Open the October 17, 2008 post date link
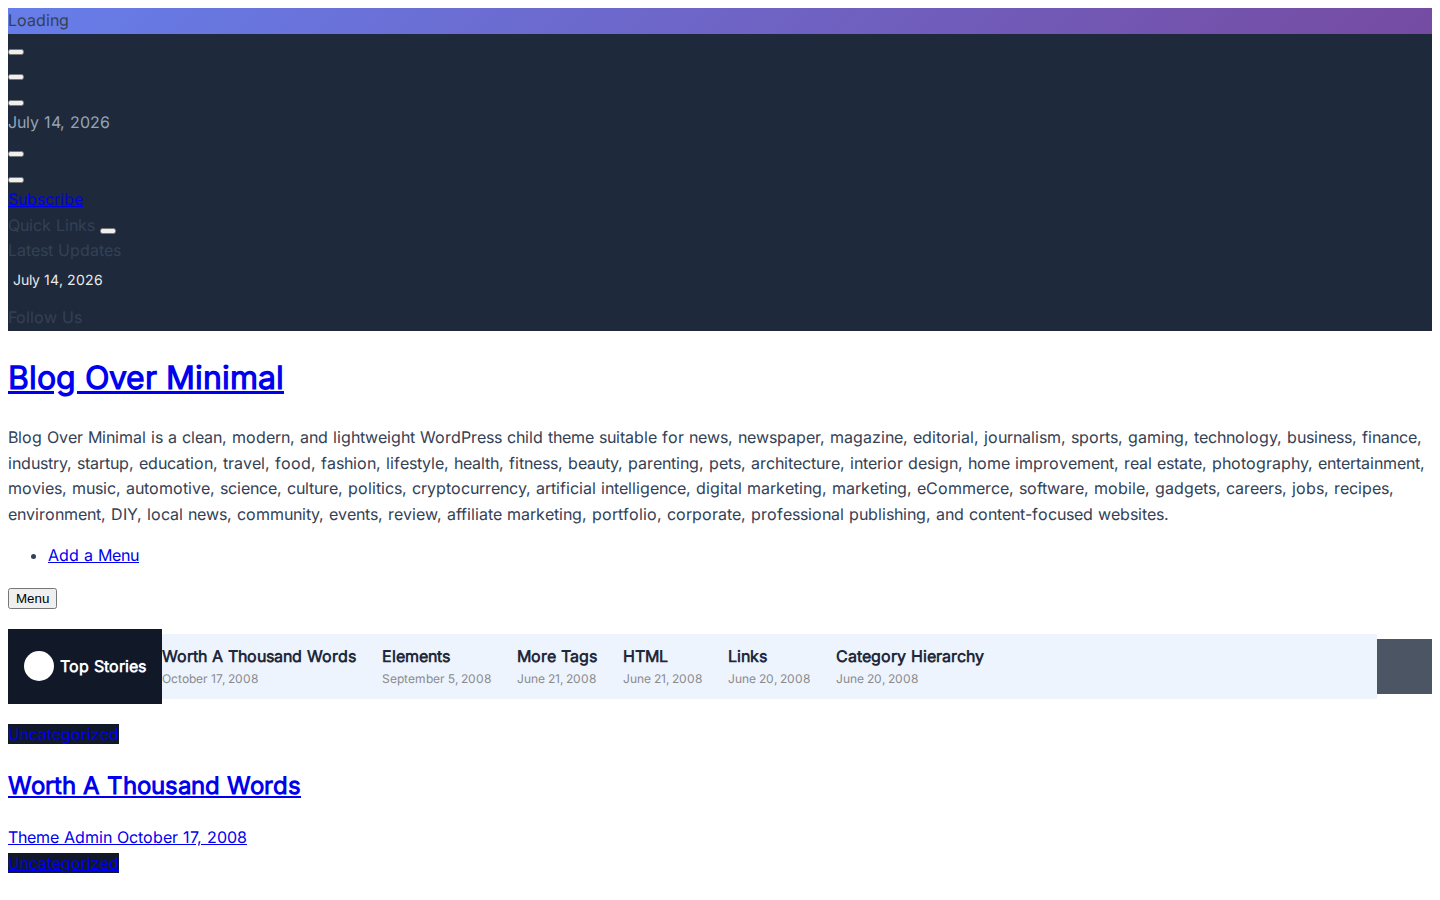This screenshot has height=900, width=1440. [182, 837]
